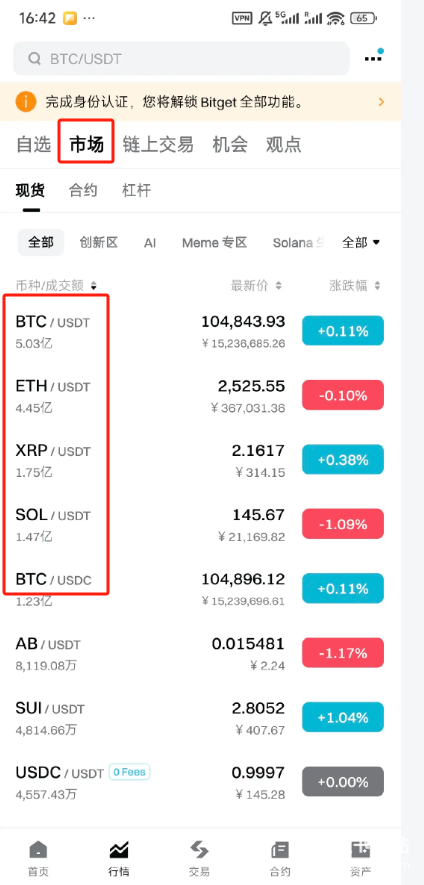Image resolution: width=424 pixels, height=885 pixels.
Task: Filter by Meme 专区 category
Action: pyautogui.click(x=215, y=243)
